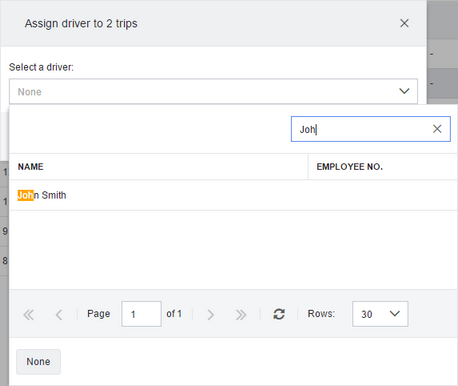Clear the driver search text

(x=437, y=129)
